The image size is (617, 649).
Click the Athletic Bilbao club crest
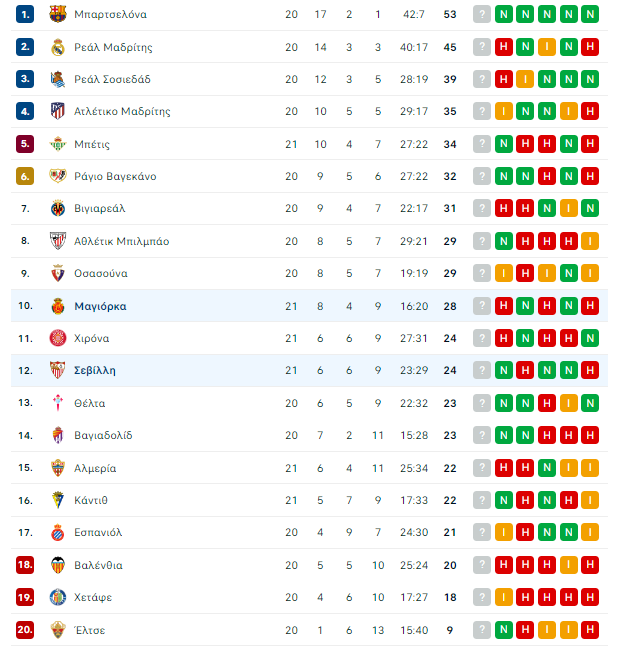(58, 241)
